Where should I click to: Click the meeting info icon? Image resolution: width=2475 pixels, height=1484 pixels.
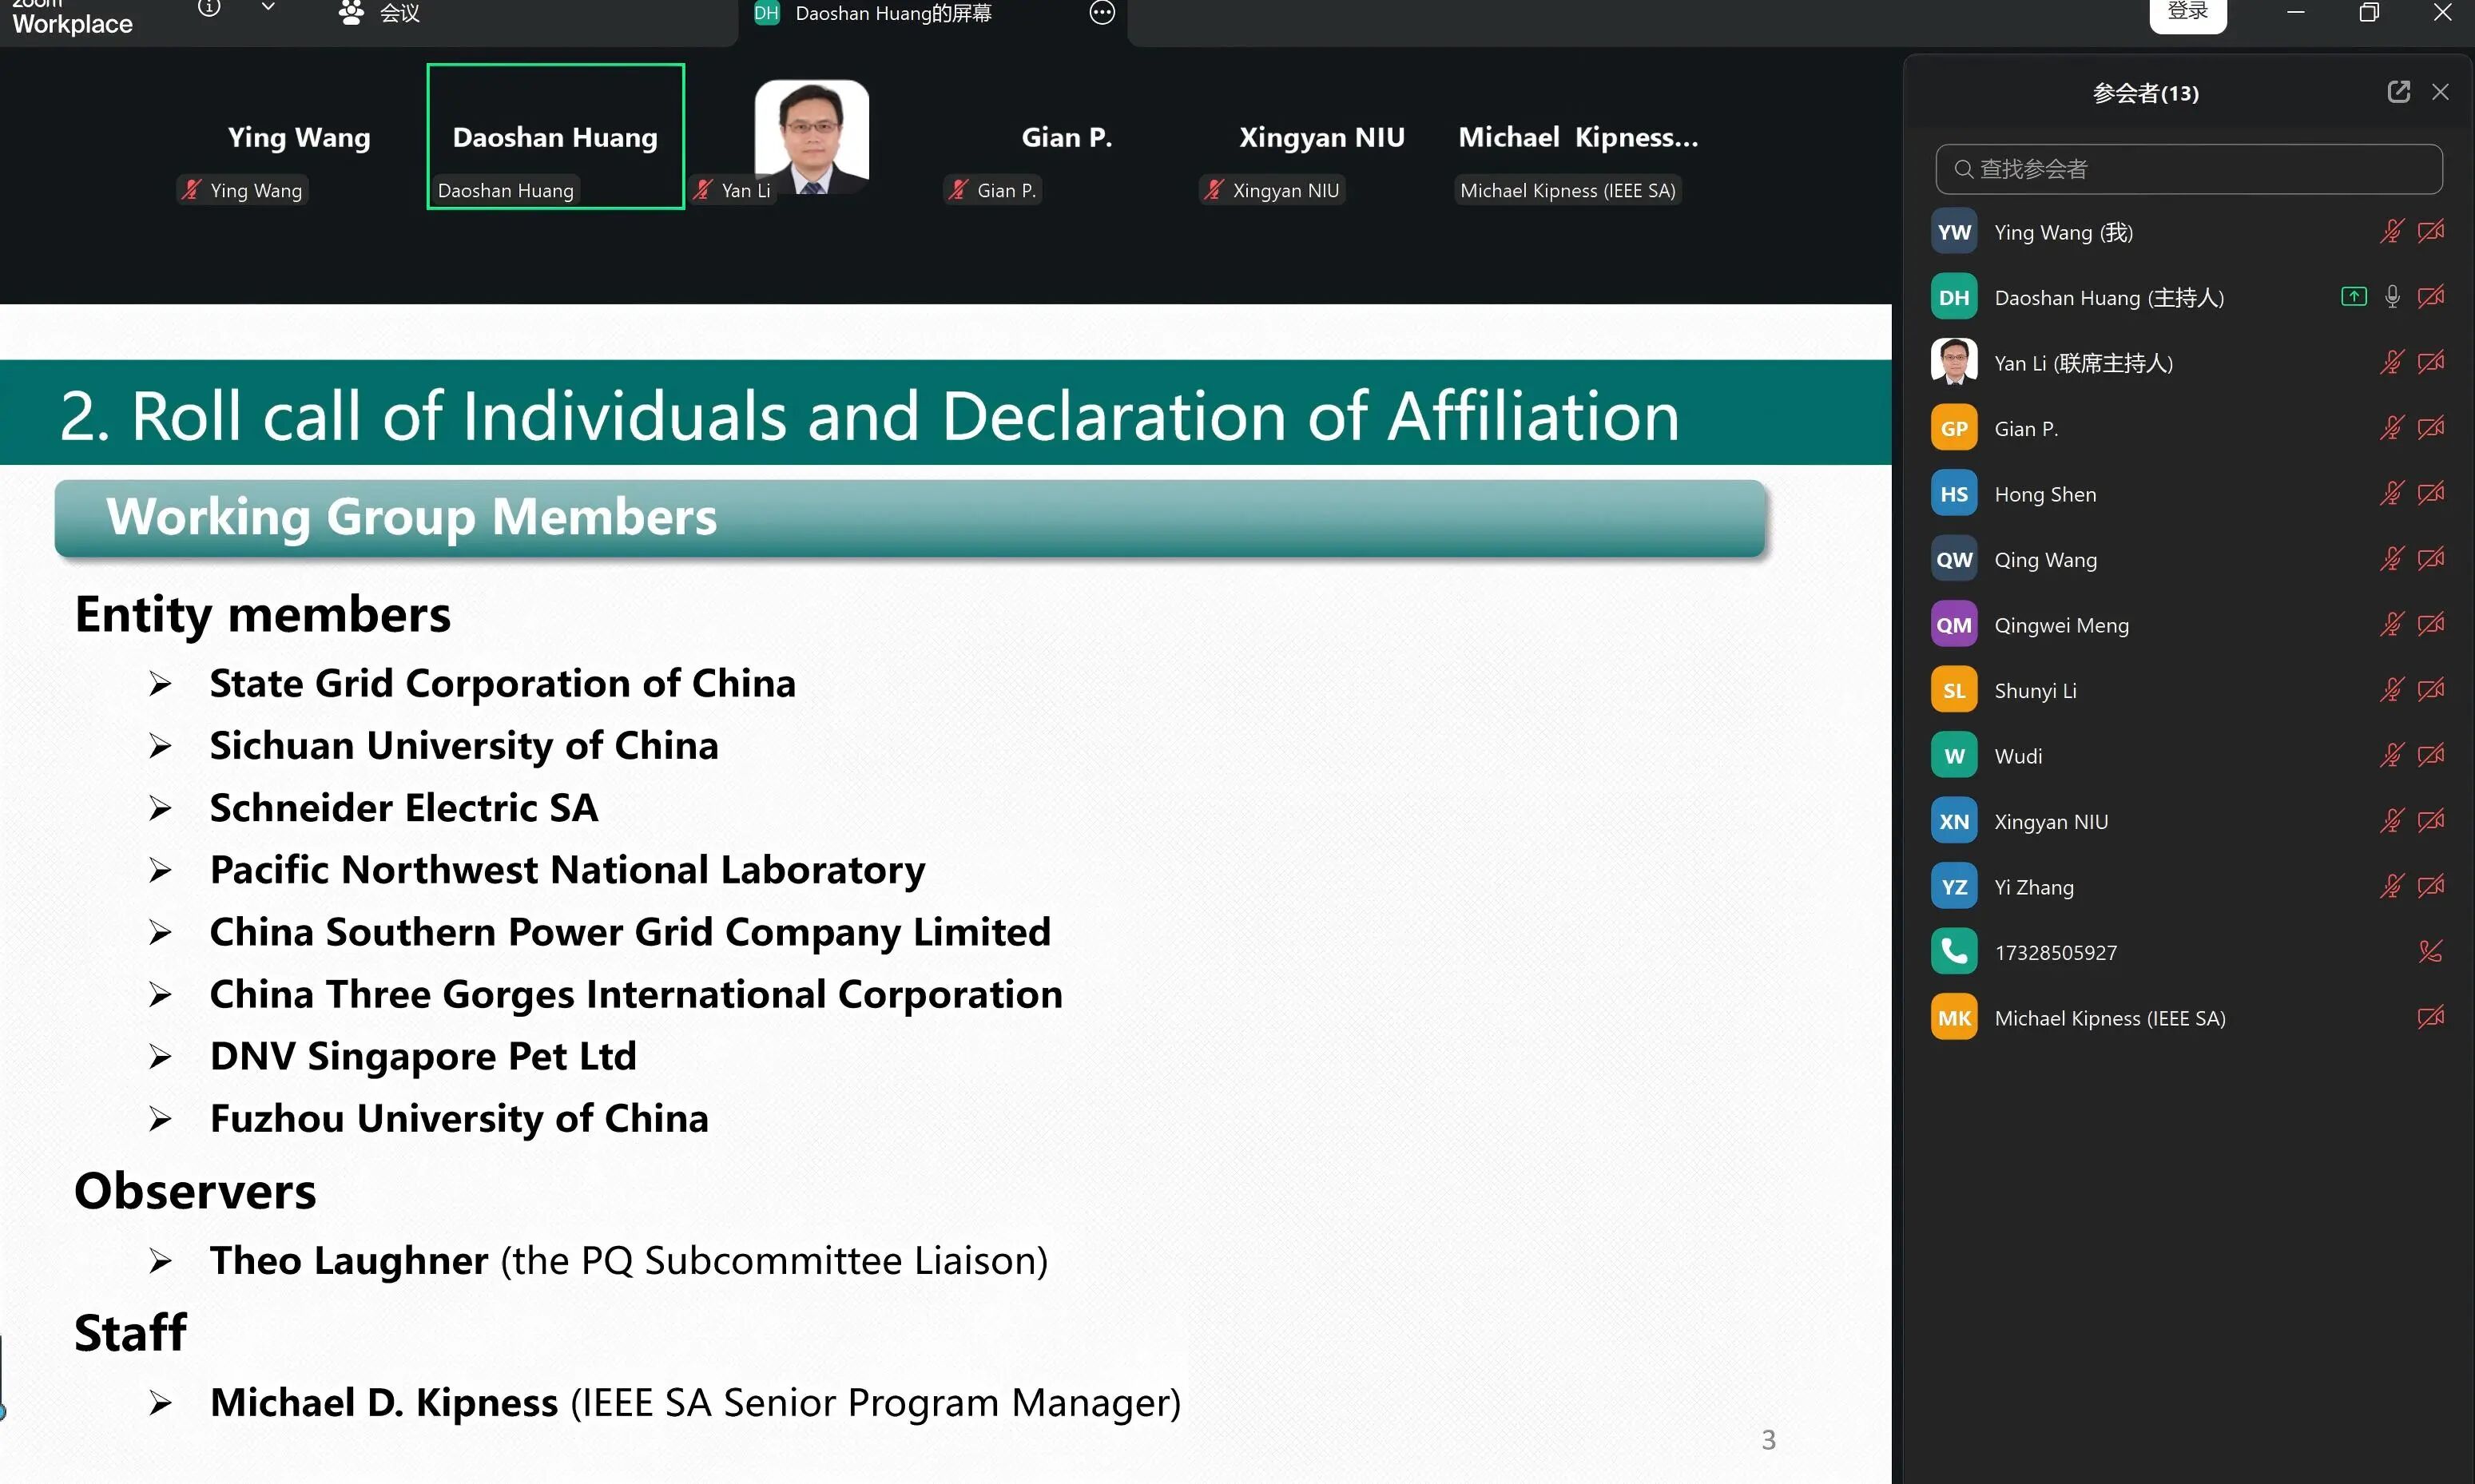(209, 9)
